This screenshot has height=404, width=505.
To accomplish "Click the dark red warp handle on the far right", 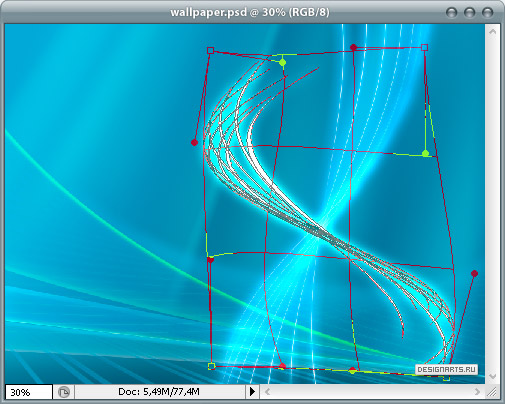I will coord(474,274).
